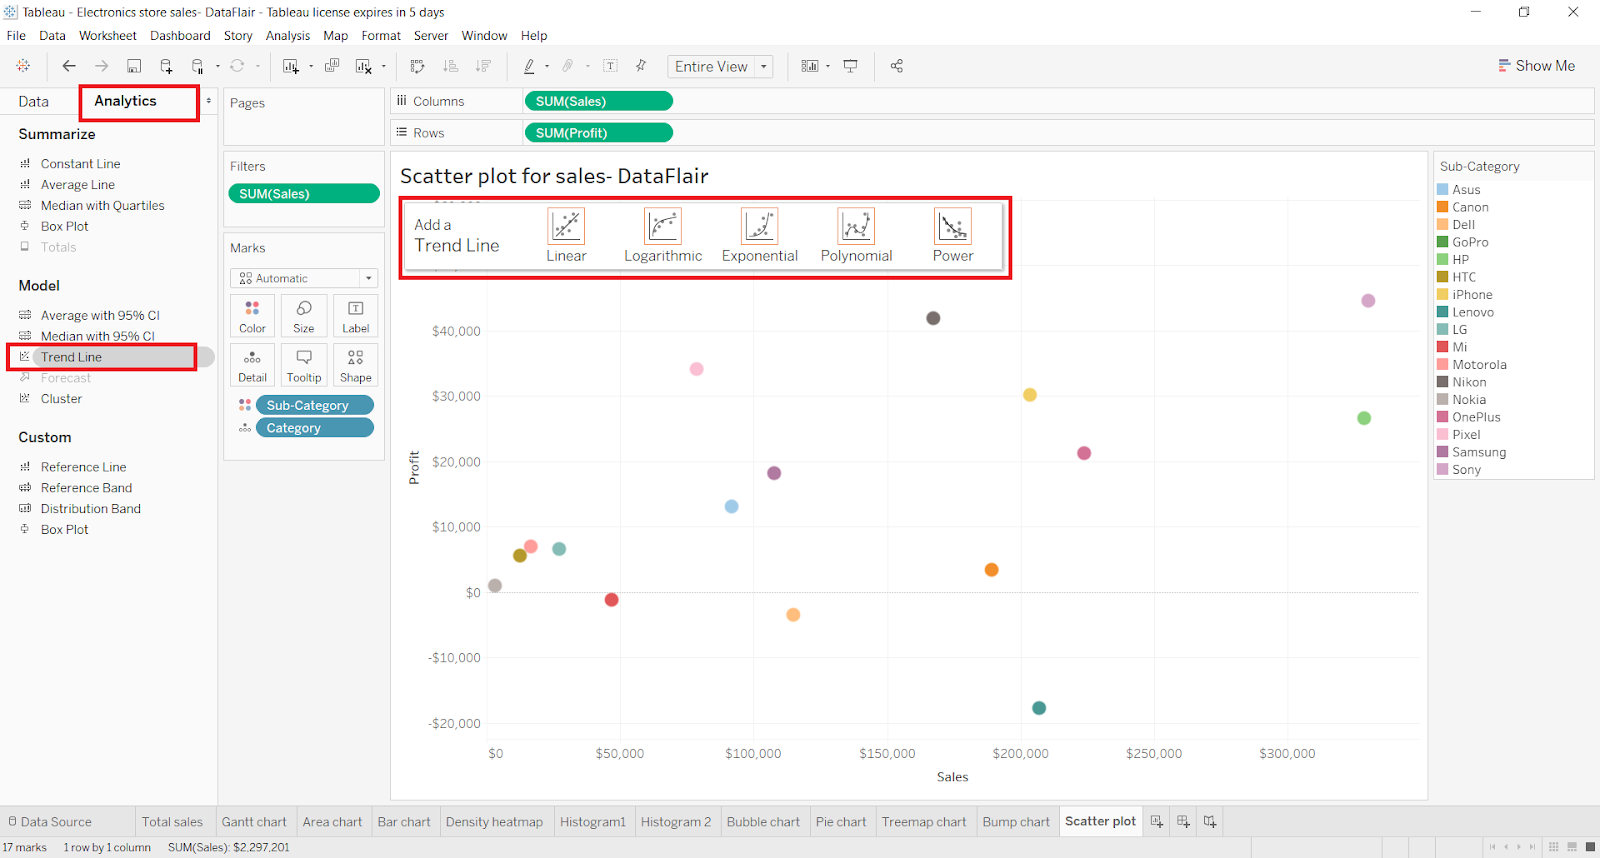
Task: Show mark labels T icon
Action: point(610,66)
